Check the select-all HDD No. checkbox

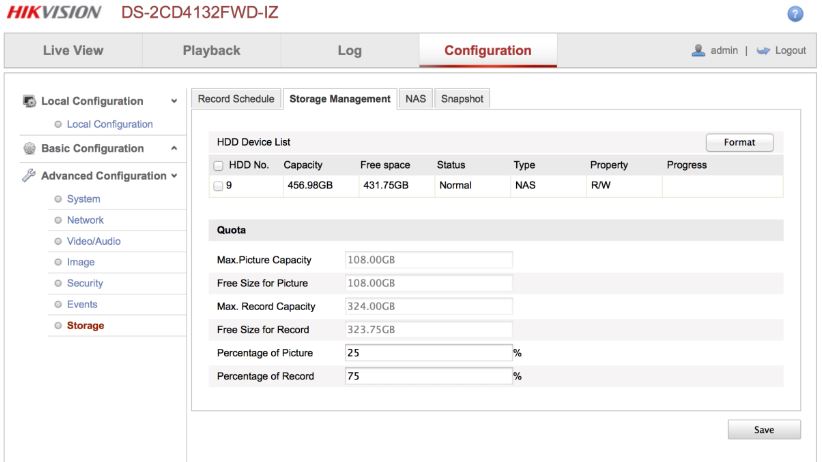(x=219, y=165)
